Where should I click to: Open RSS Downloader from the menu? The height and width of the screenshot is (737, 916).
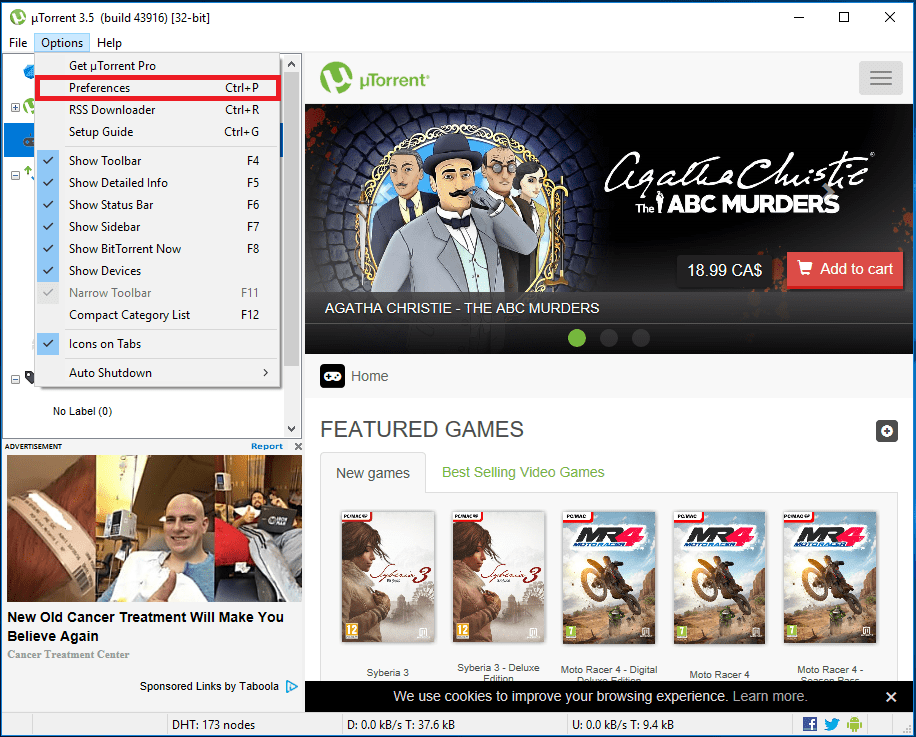(x=158, y=110)
